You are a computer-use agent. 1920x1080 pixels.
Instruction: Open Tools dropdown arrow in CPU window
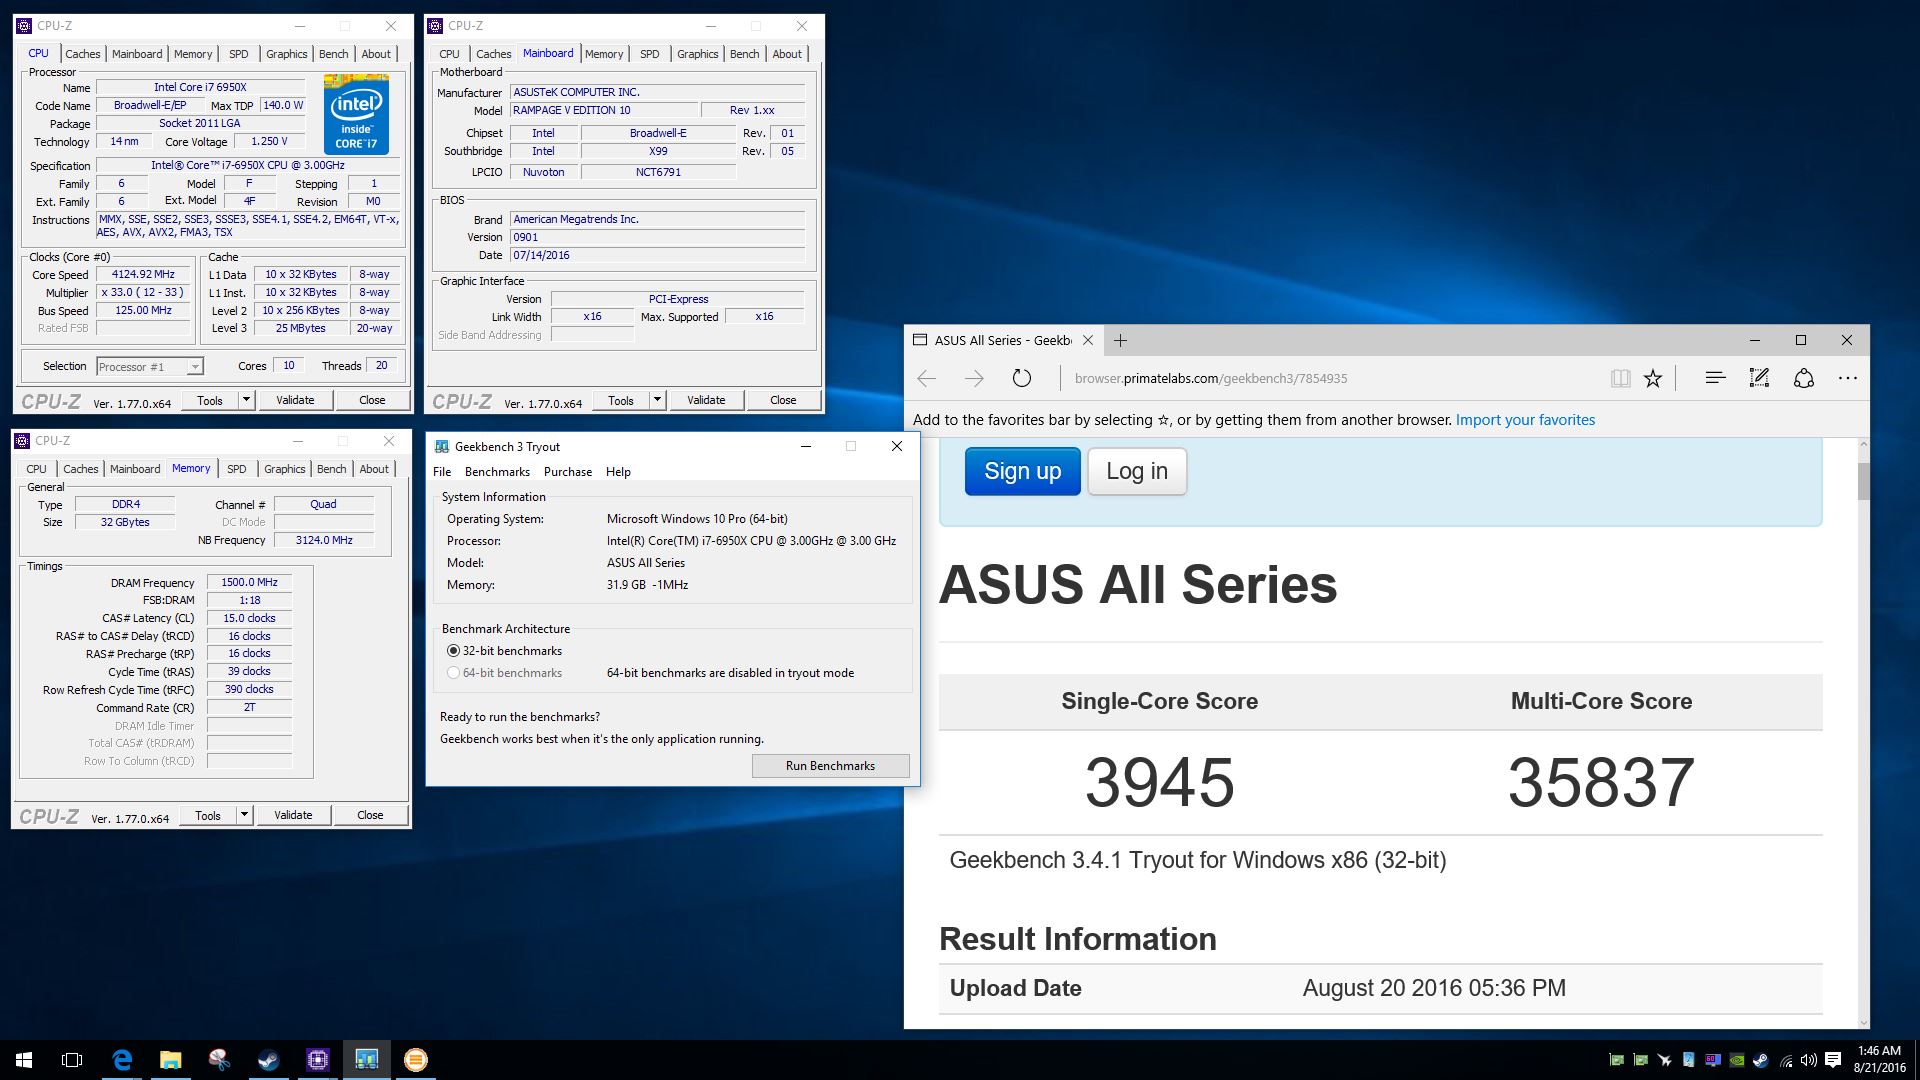[246, 400]
